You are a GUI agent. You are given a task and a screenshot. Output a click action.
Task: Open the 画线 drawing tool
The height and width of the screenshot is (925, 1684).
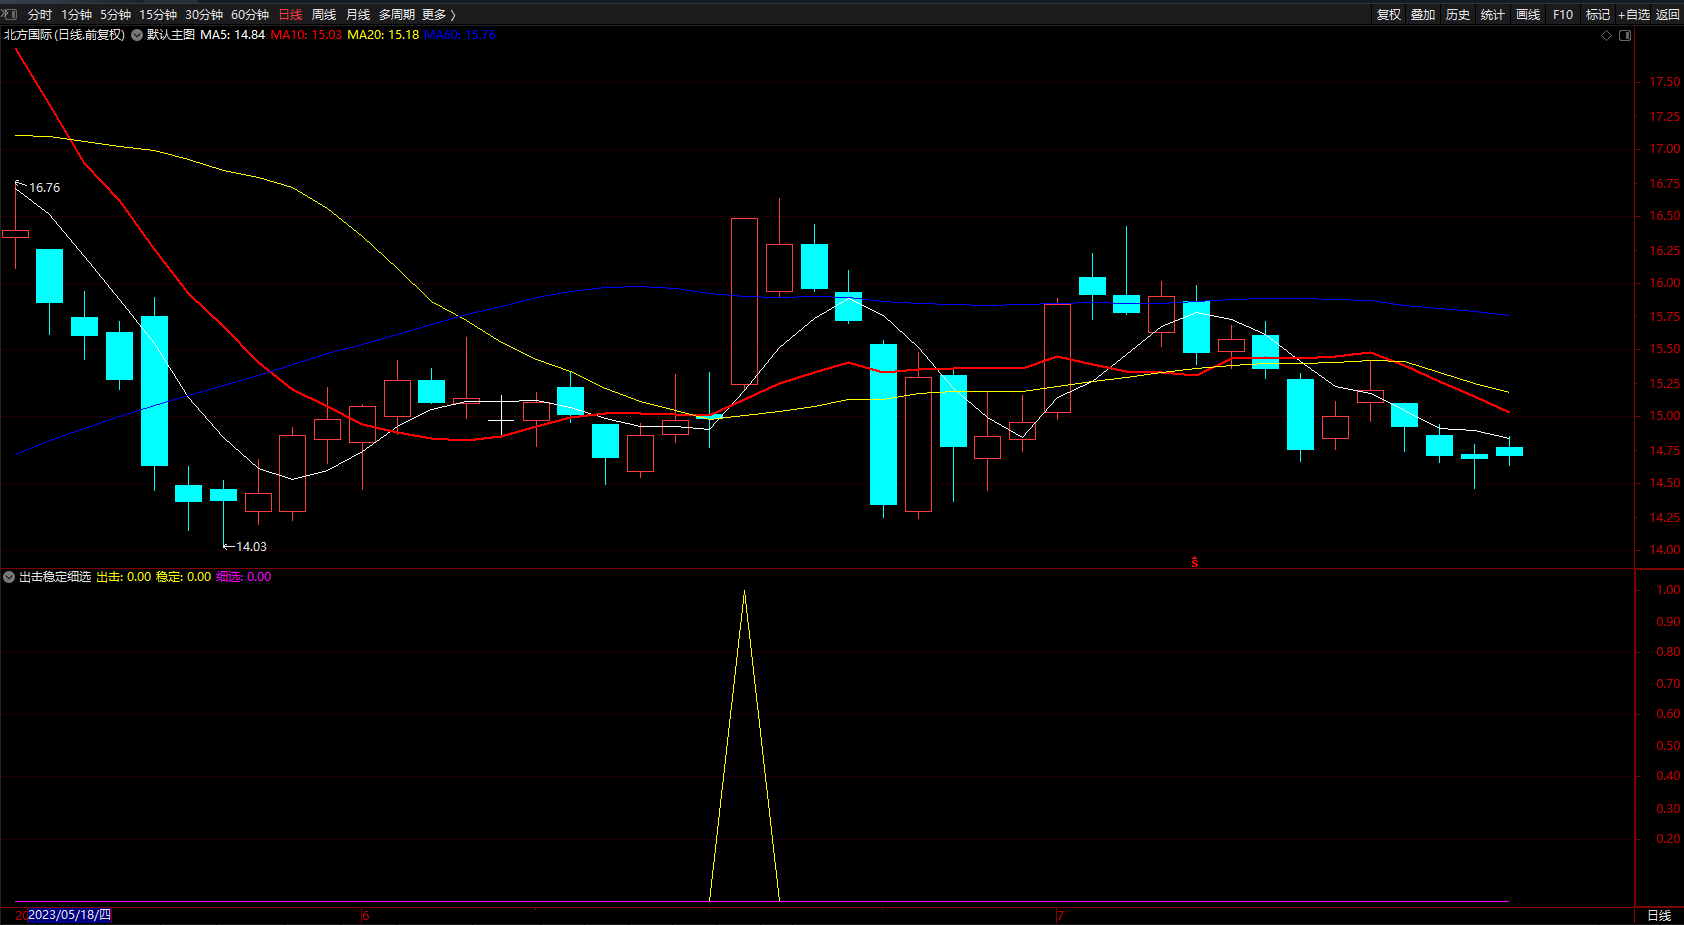pos(1527,14)
